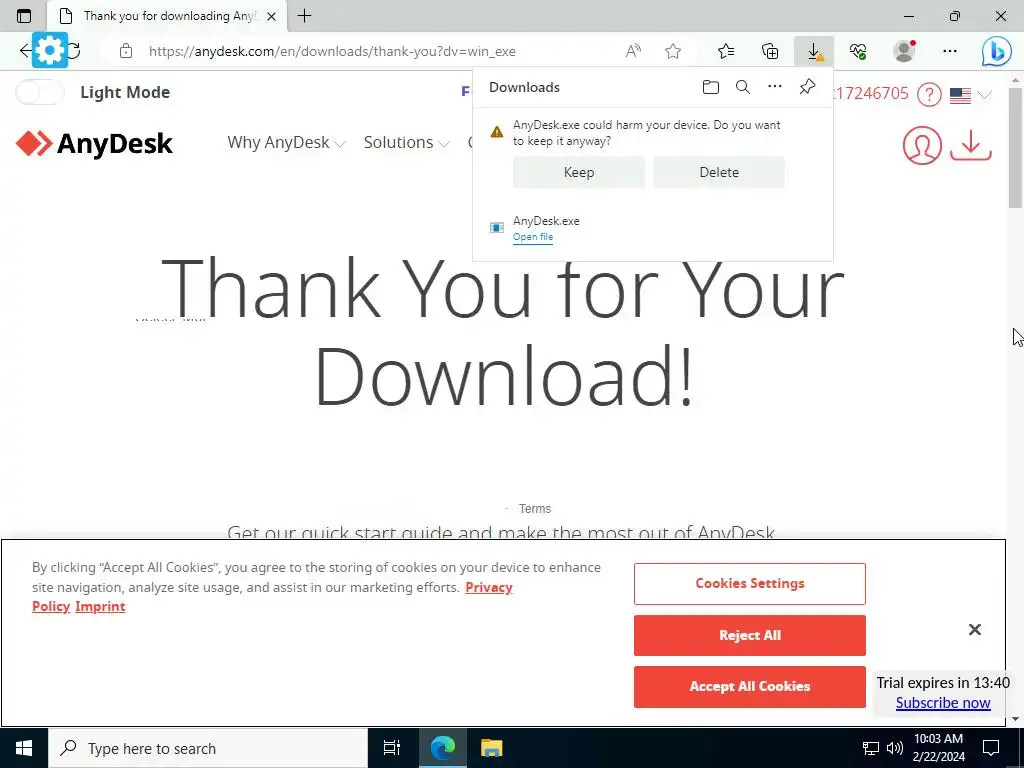Open Cookies Settings
The width and height of the screenshot is (1024, 768).
pos(750,584)
